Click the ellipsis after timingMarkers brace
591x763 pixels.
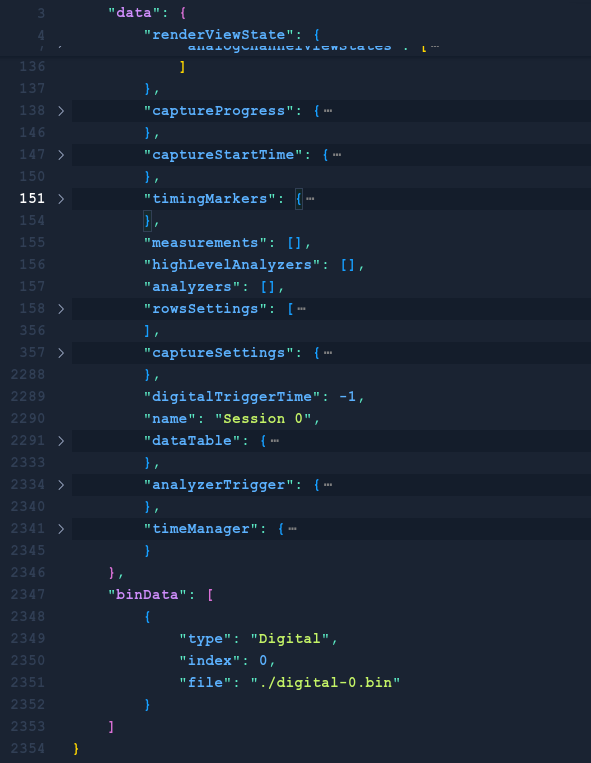coord(310,199)
